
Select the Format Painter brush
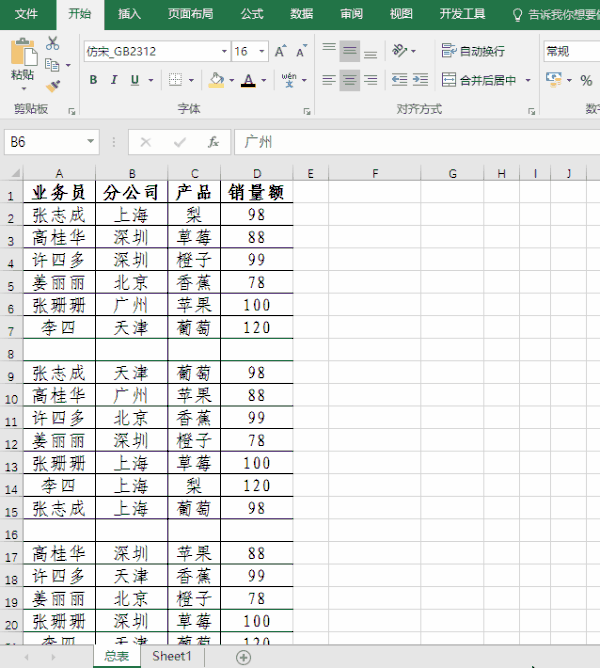point(52,86)
